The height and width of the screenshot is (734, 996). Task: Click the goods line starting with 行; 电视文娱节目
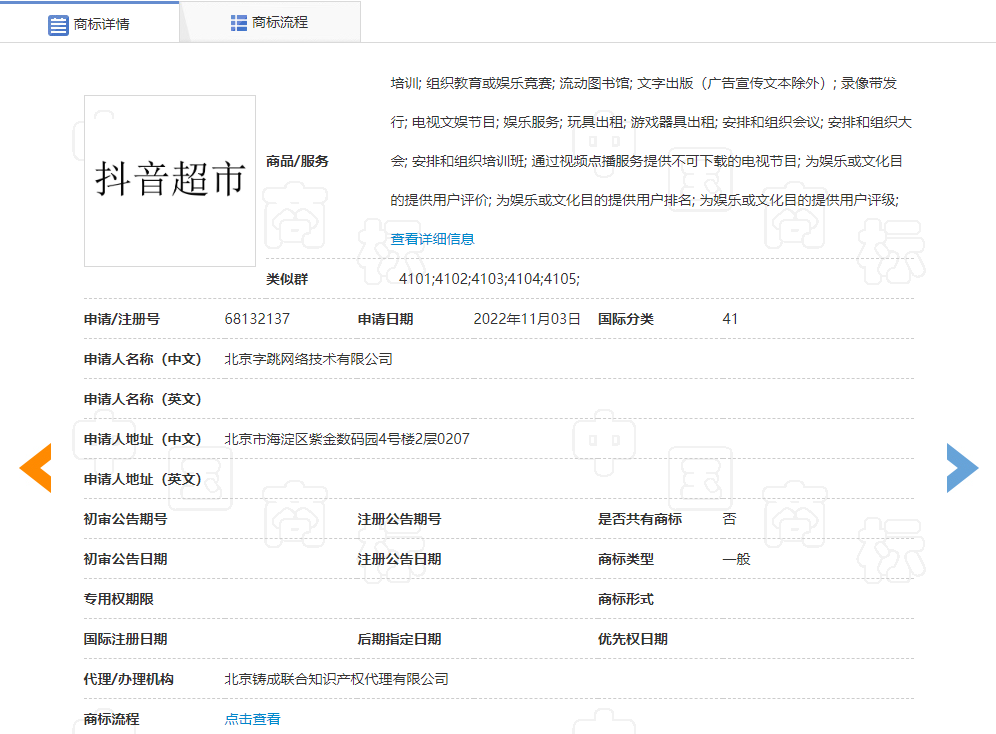[x=651, y=122]
